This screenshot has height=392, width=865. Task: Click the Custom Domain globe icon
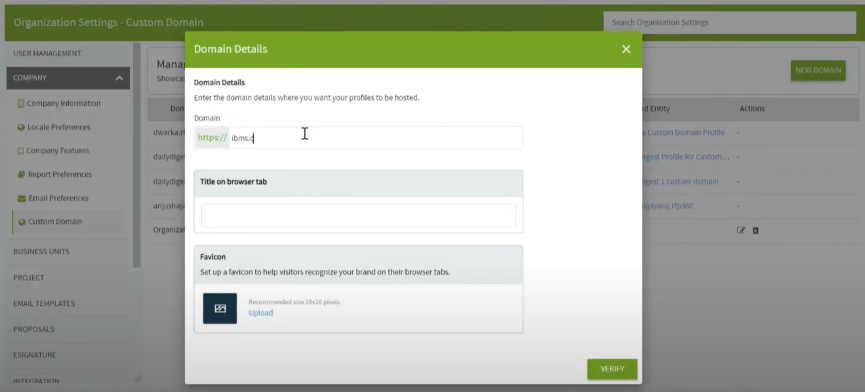pos(22,222)
